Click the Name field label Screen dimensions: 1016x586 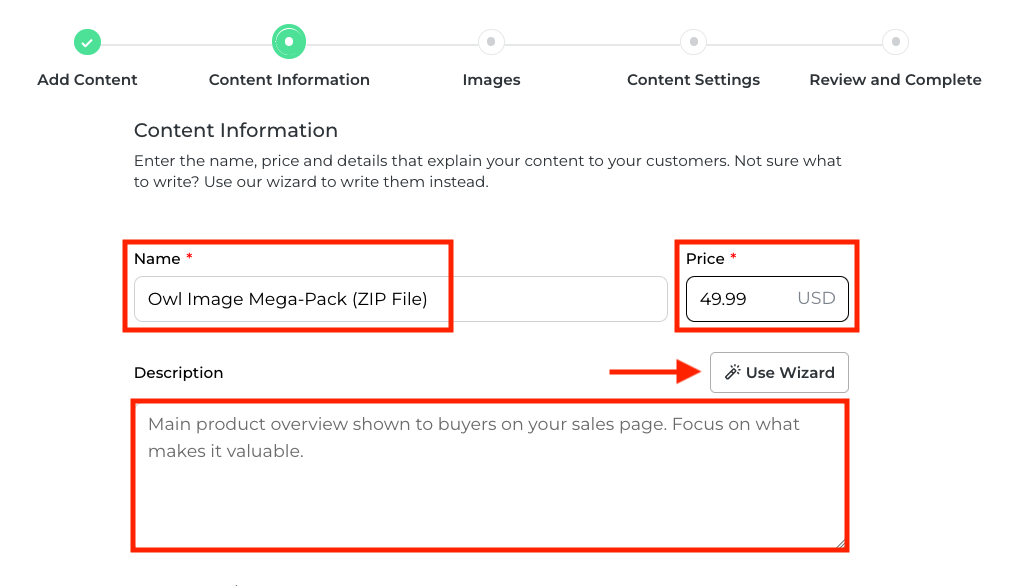click(x=157, y=259)
